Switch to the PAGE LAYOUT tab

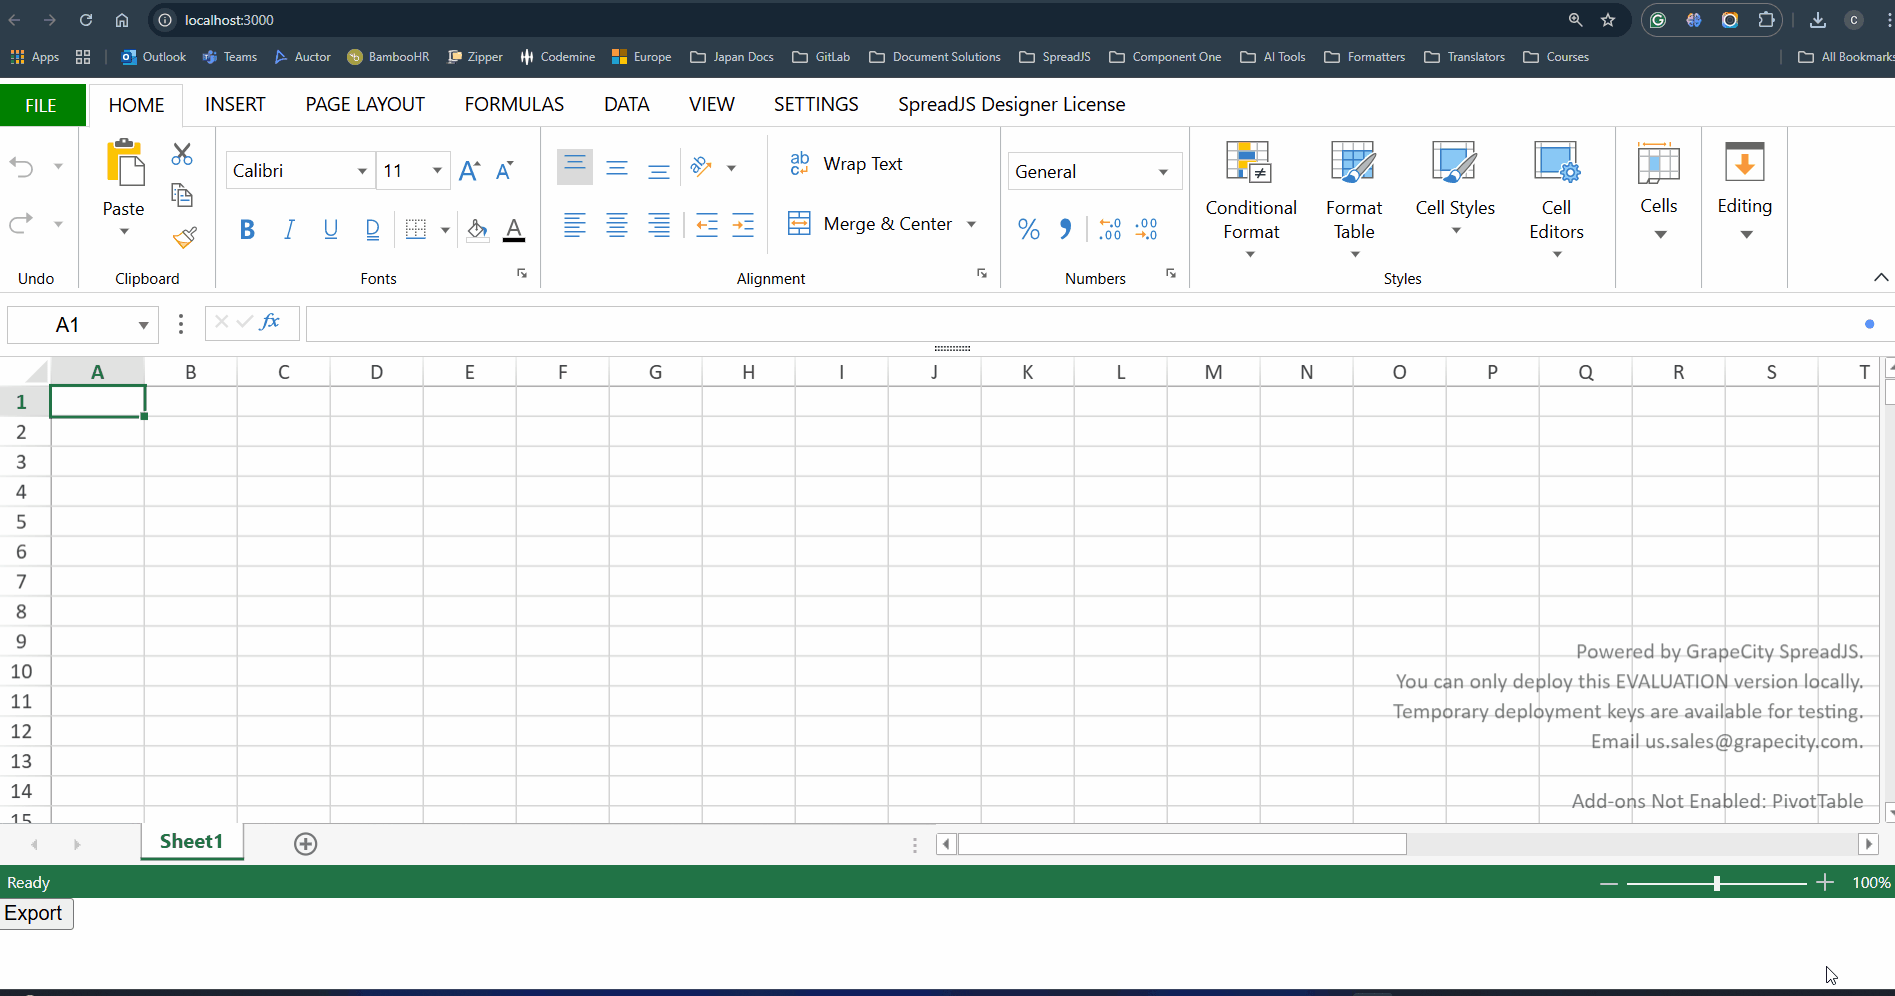click(x=365, y=104)
